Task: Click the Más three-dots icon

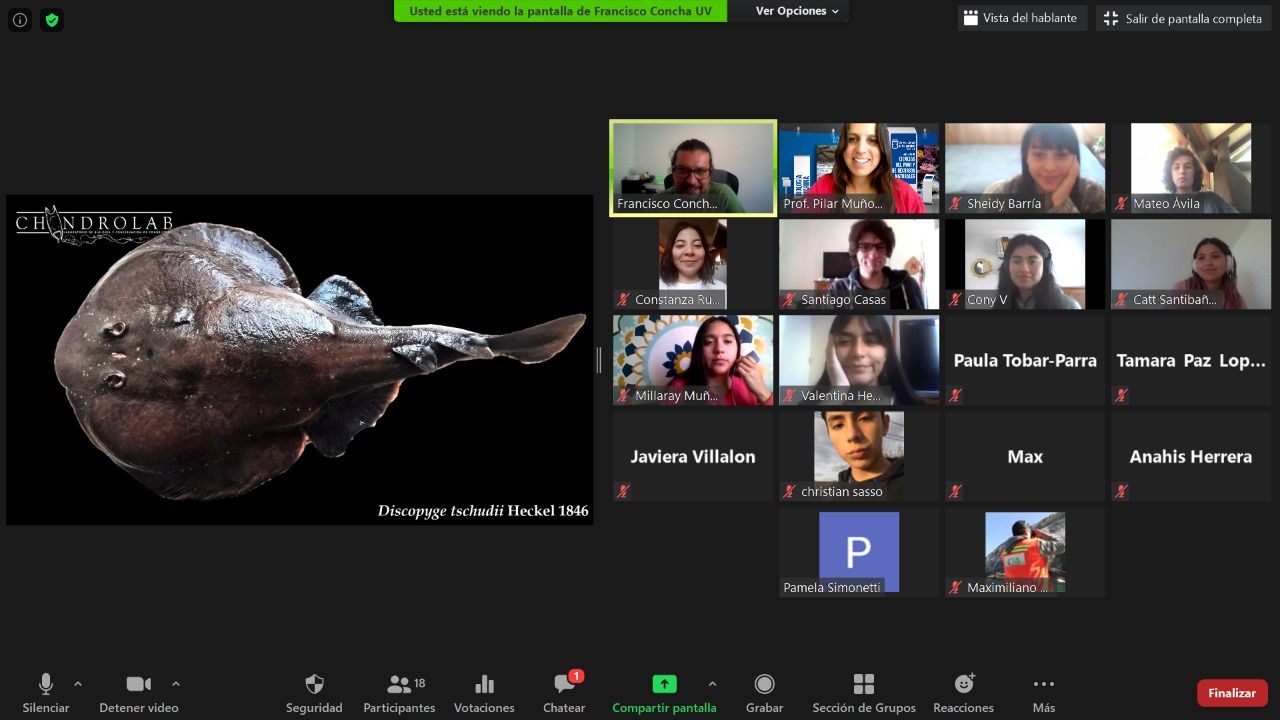Action: pos(1044,685)
